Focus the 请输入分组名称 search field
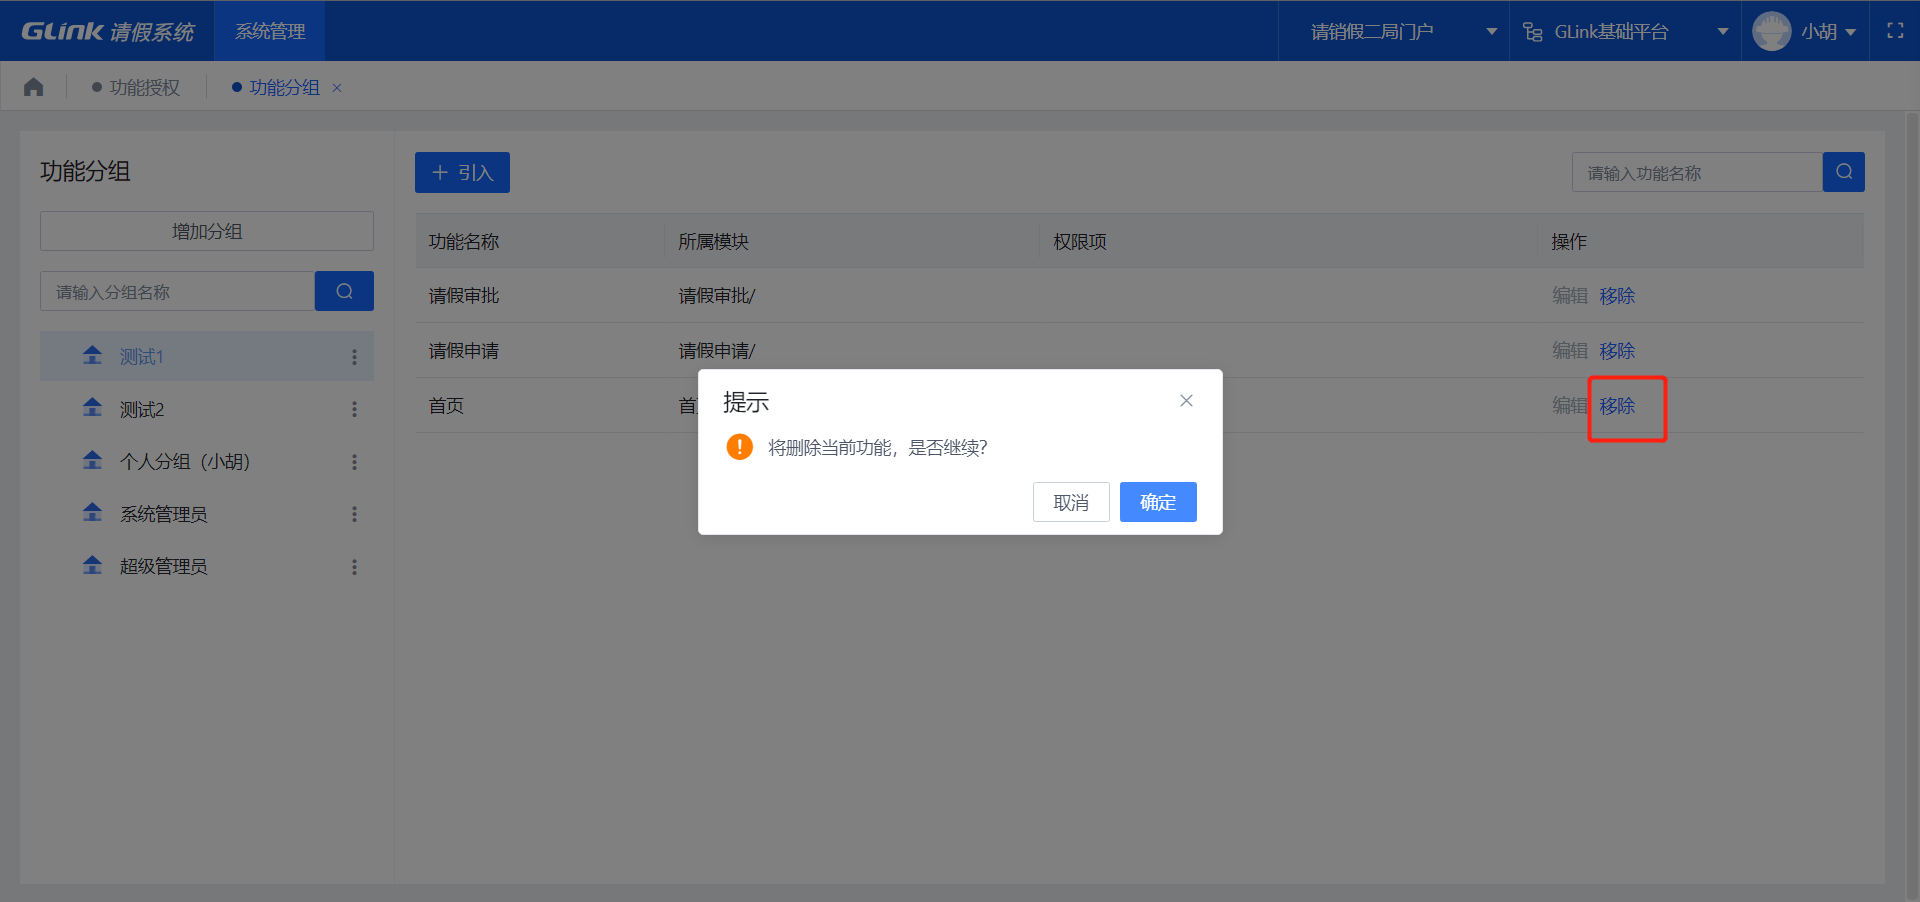The height and width of the screenshot is (902, 1920). [x=177, y=291]
